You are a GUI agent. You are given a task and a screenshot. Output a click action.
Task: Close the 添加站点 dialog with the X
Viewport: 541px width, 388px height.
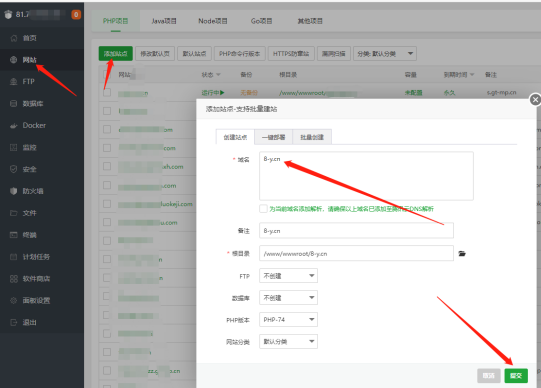coord(535,100)
